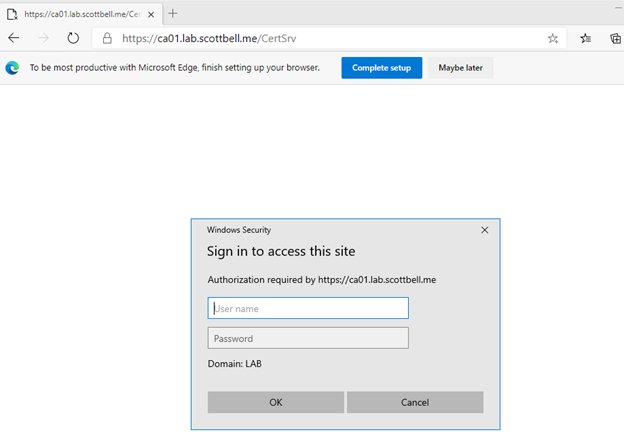624x445 pixels.
Task: Focus the User name field
Action: pyautogui.click(x=308, y=308)
